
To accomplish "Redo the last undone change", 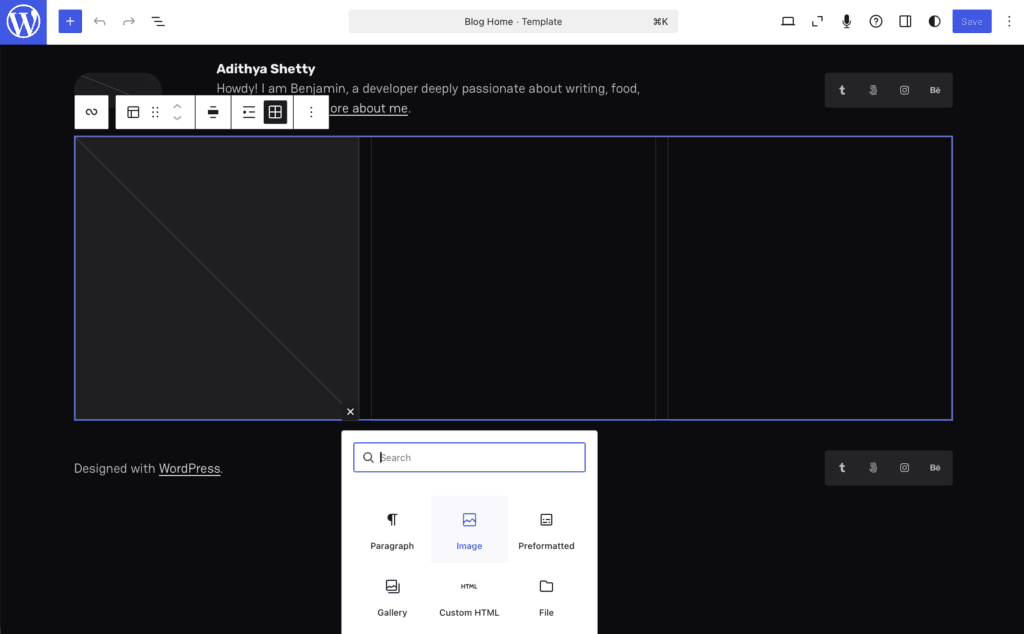I will coord(129,22).
